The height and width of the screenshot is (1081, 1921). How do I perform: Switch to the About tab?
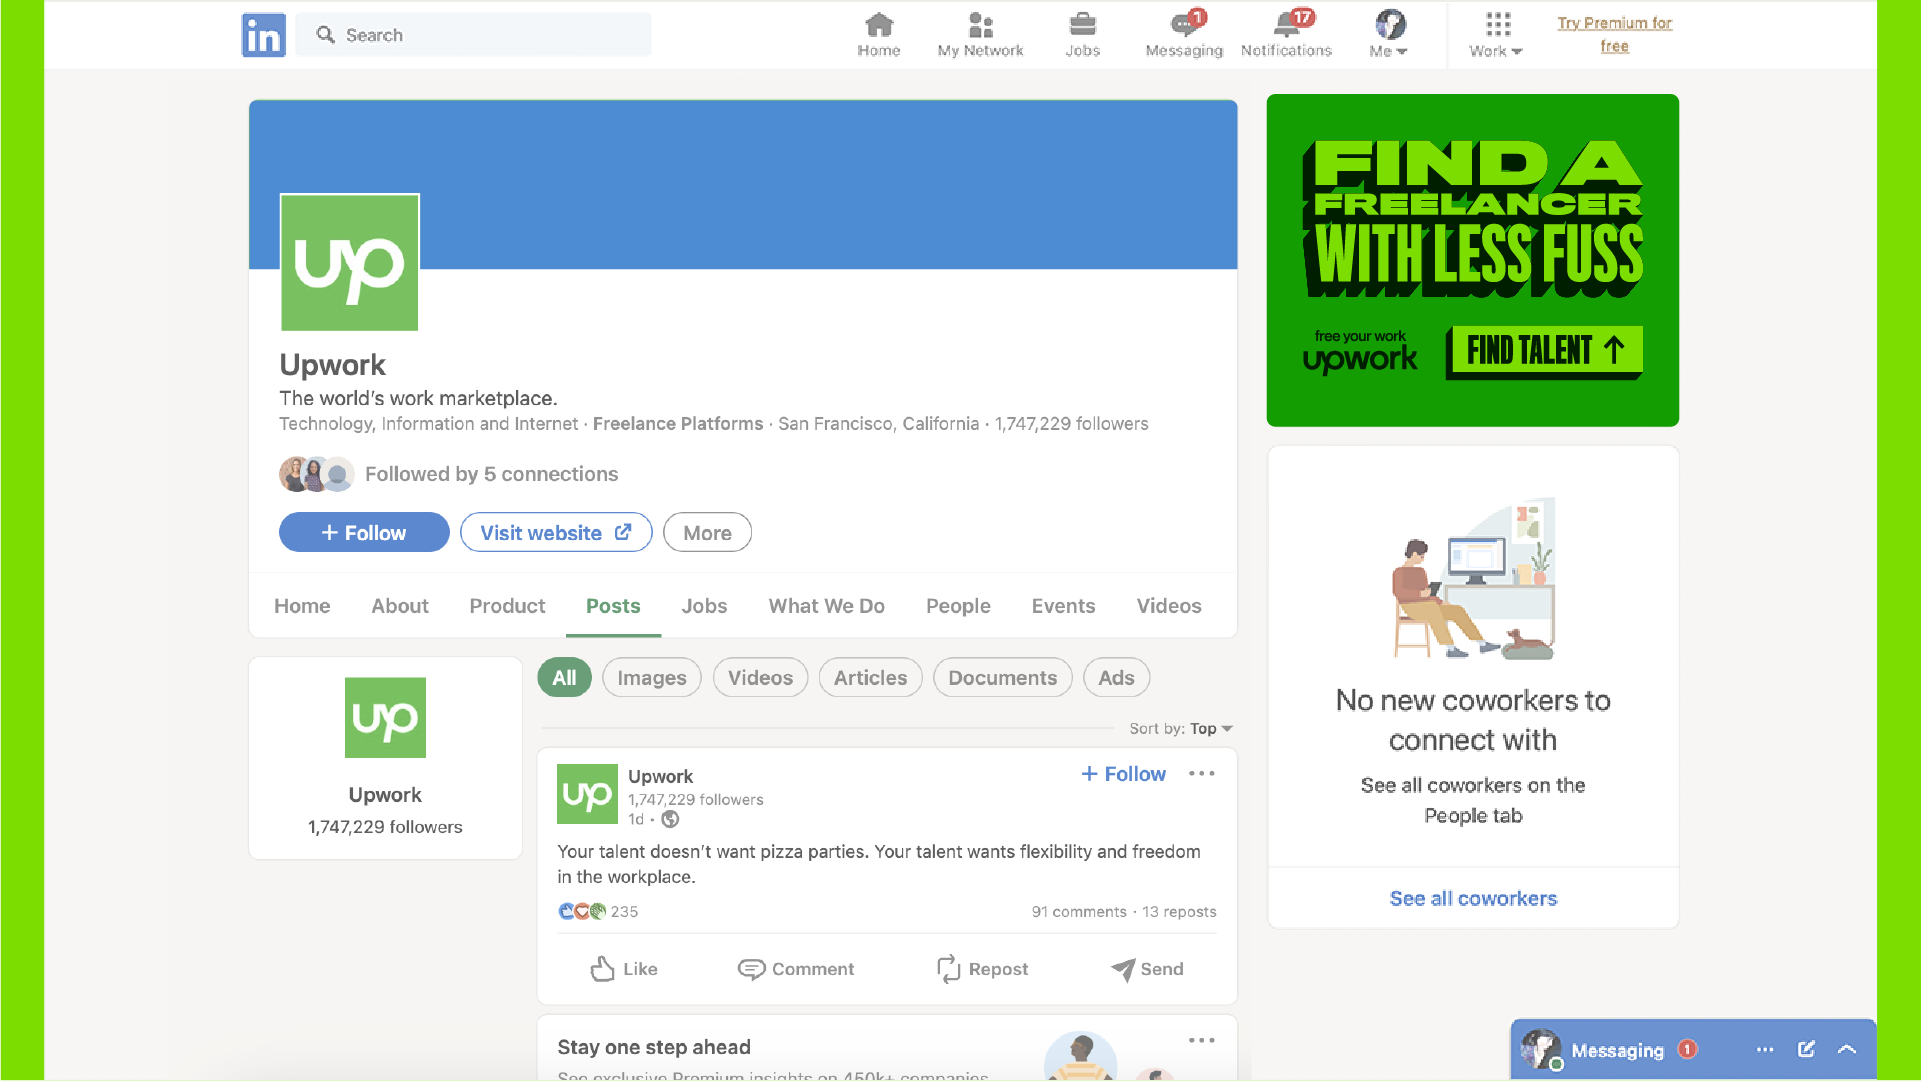point(400,606)
